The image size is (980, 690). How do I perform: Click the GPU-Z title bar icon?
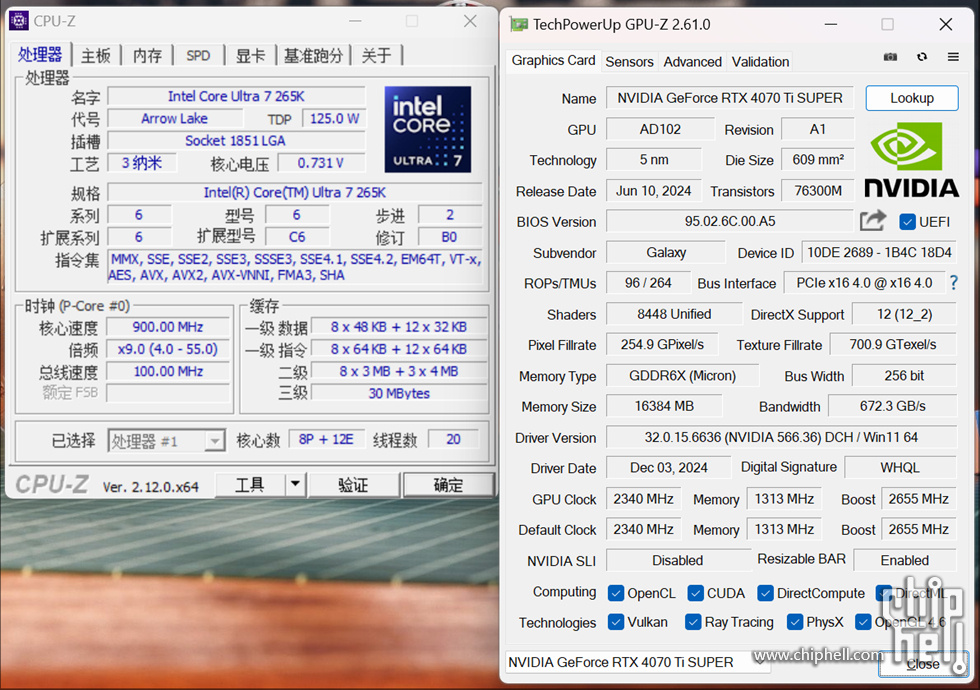click(519, 24)
